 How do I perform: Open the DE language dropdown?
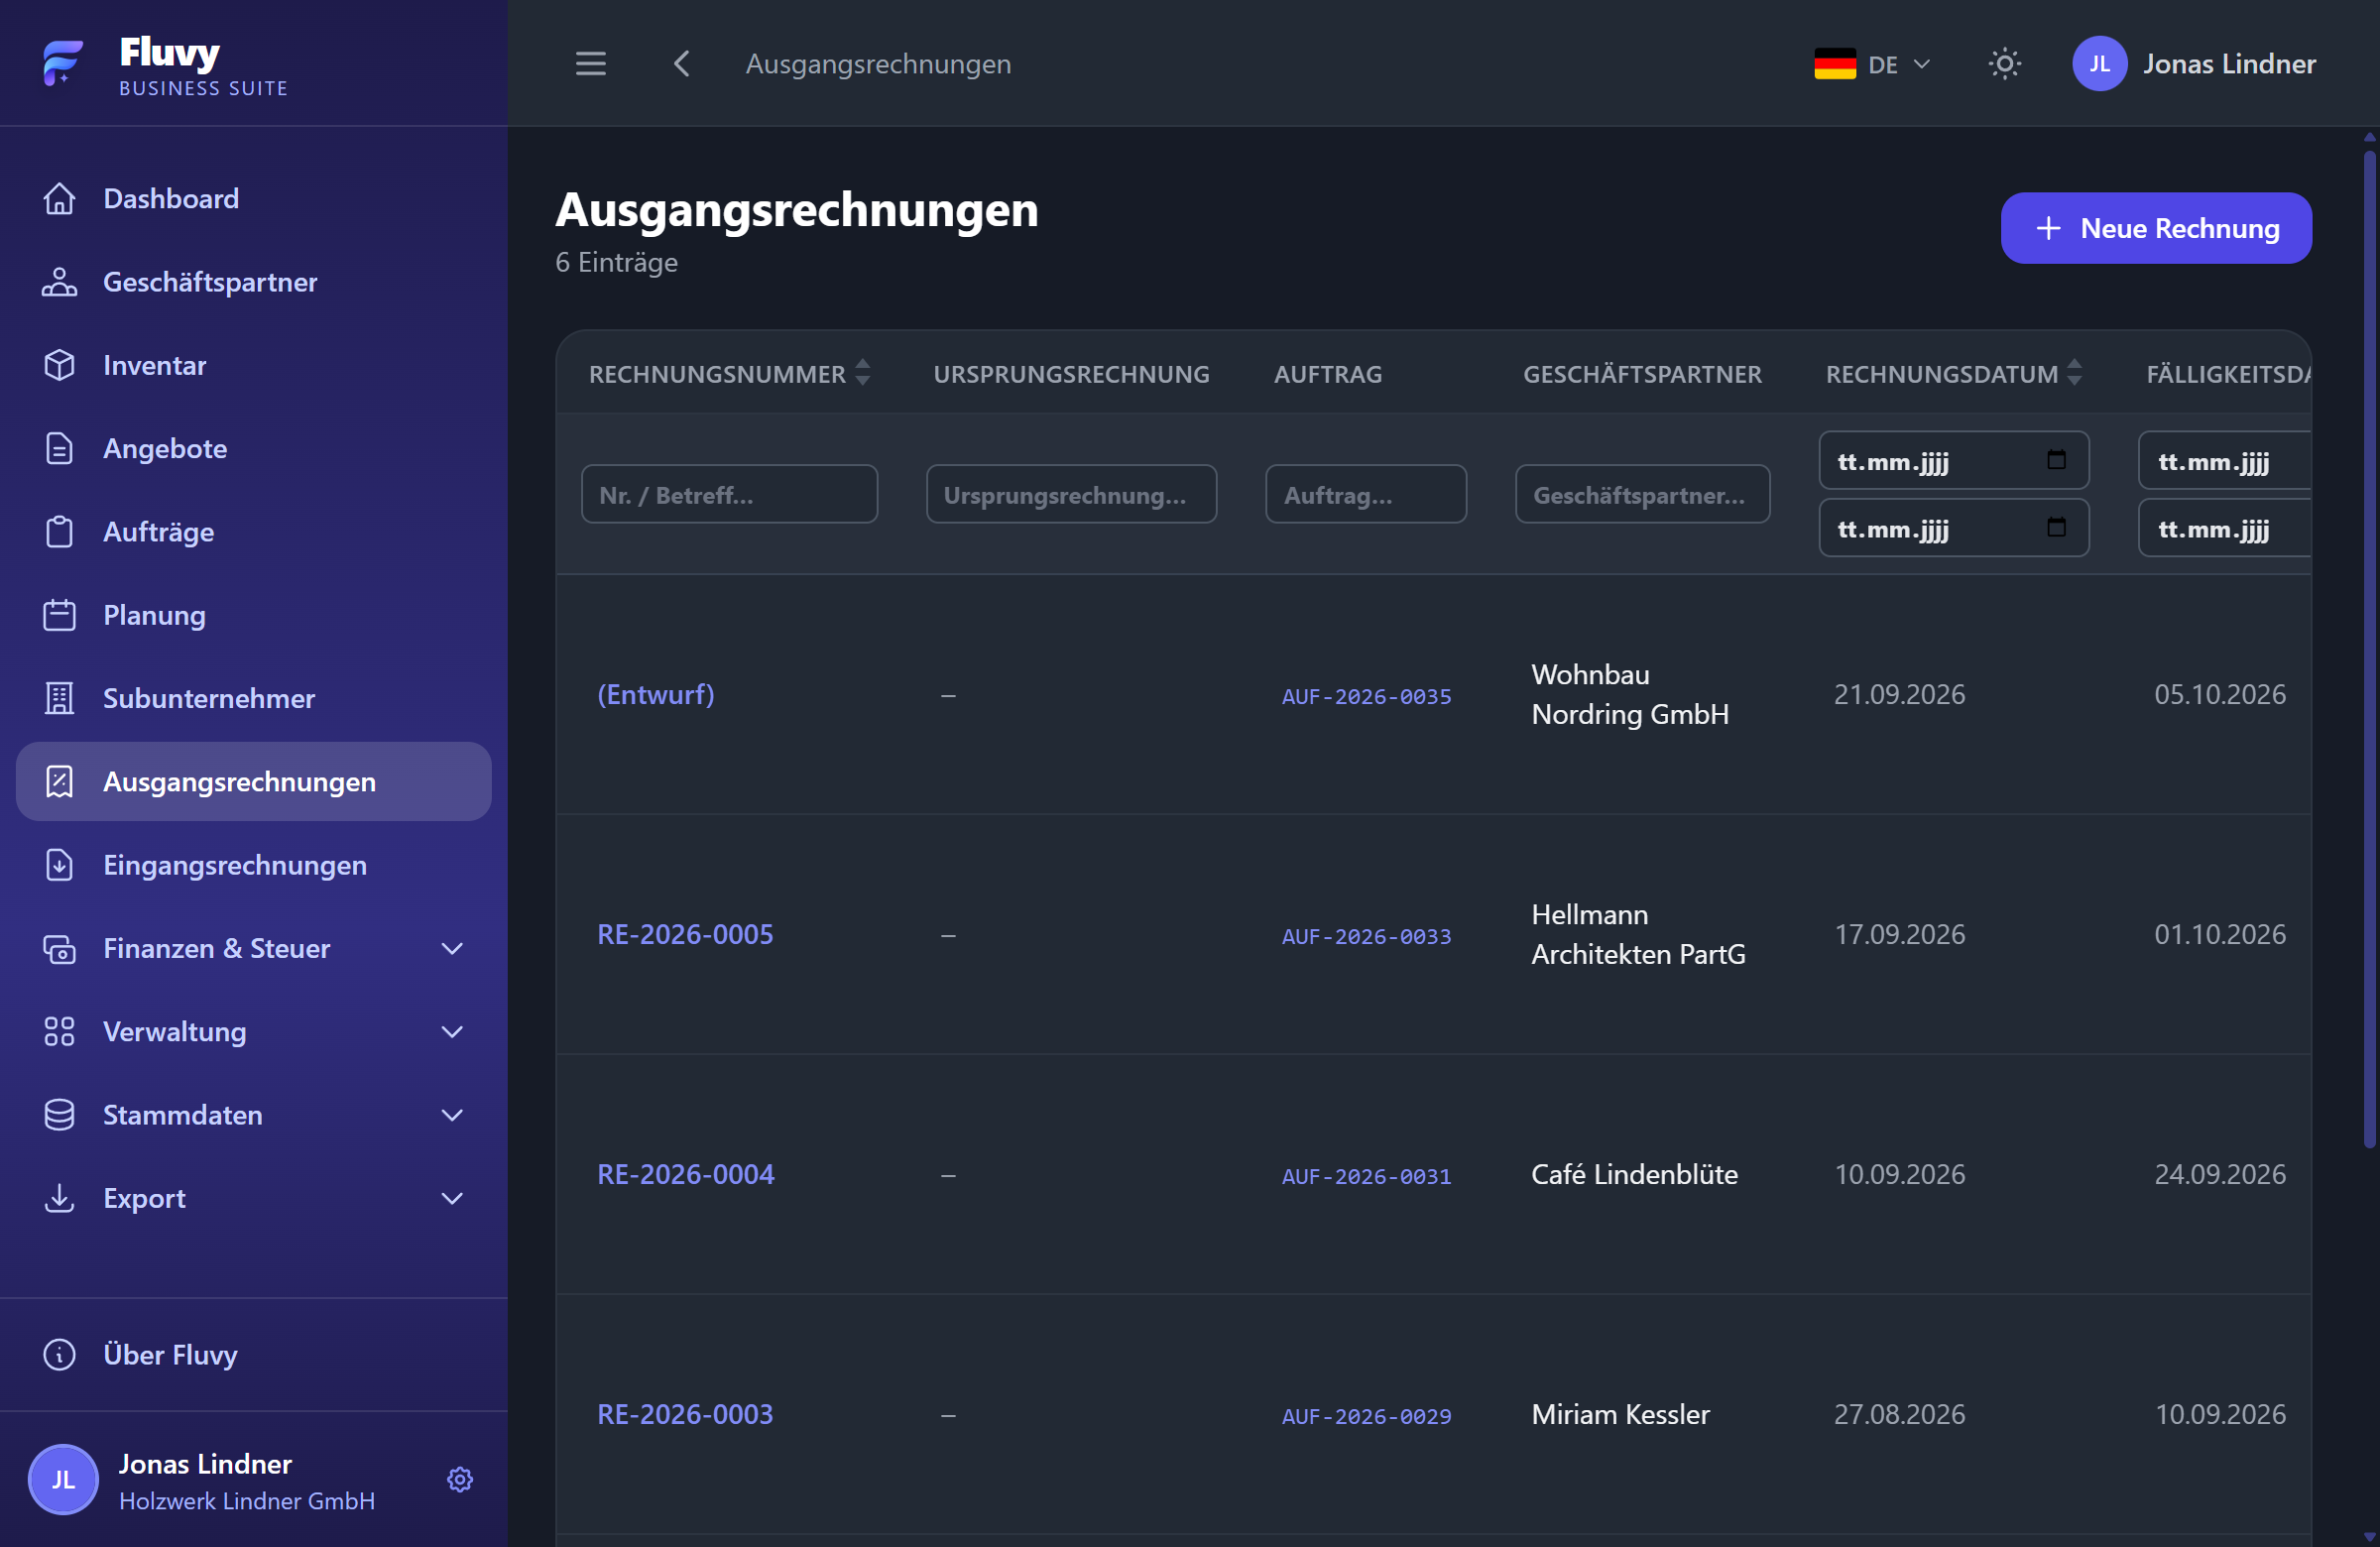[x=1872, y=64]
